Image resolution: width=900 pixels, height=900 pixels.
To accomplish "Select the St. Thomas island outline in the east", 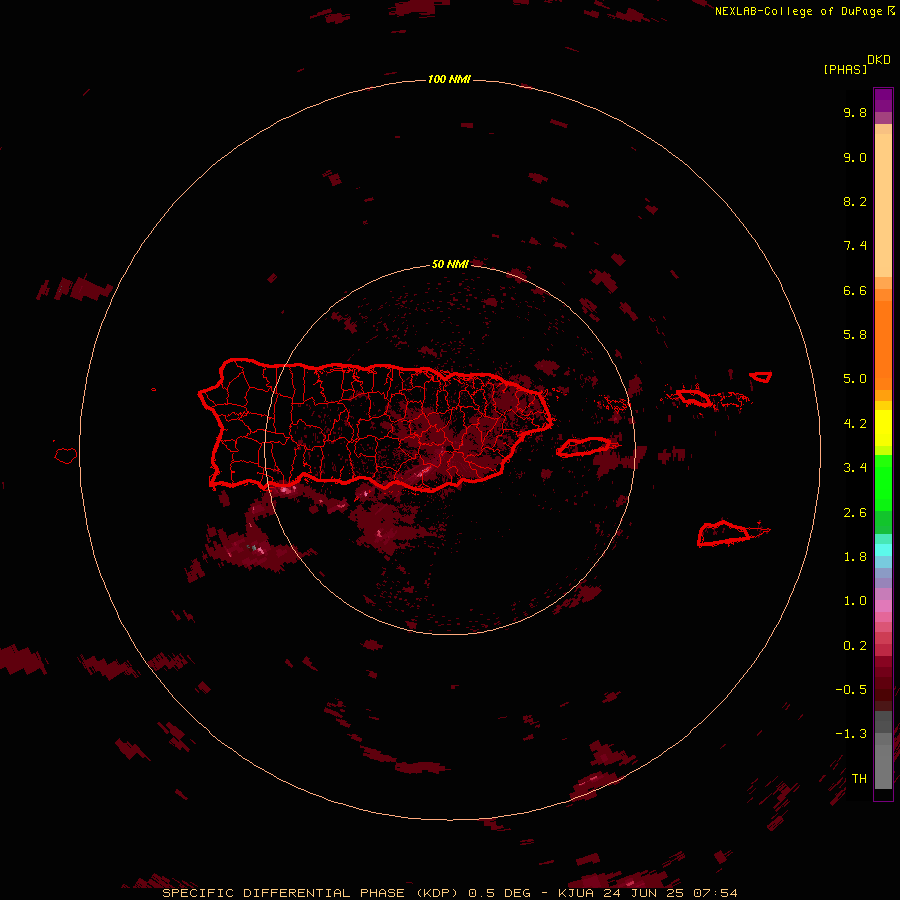I will click(695, 397).
